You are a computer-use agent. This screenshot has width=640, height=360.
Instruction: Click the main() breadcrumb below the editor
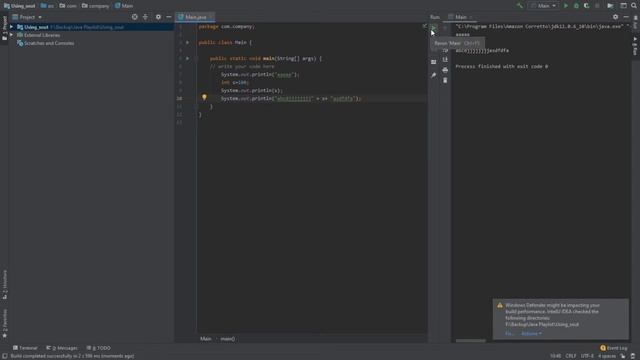point(228,339)
